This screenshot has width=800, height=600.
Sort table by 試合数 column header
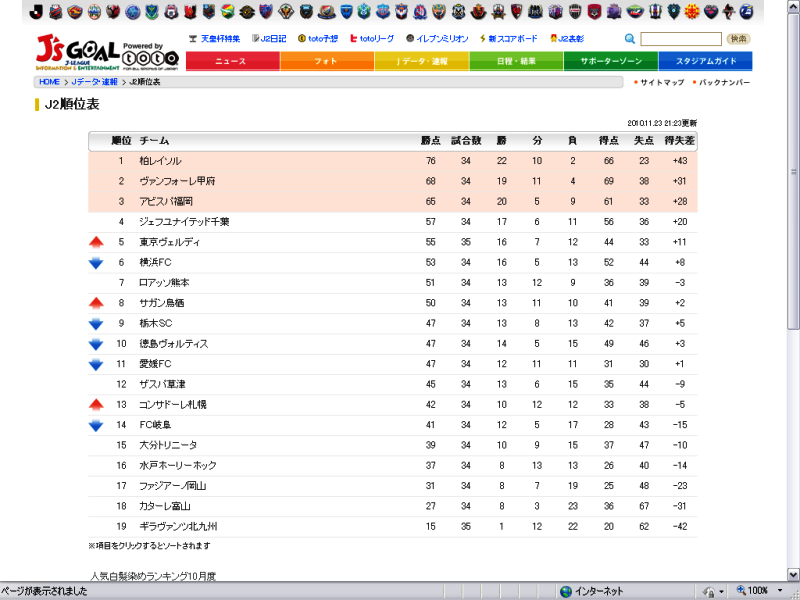466,140
